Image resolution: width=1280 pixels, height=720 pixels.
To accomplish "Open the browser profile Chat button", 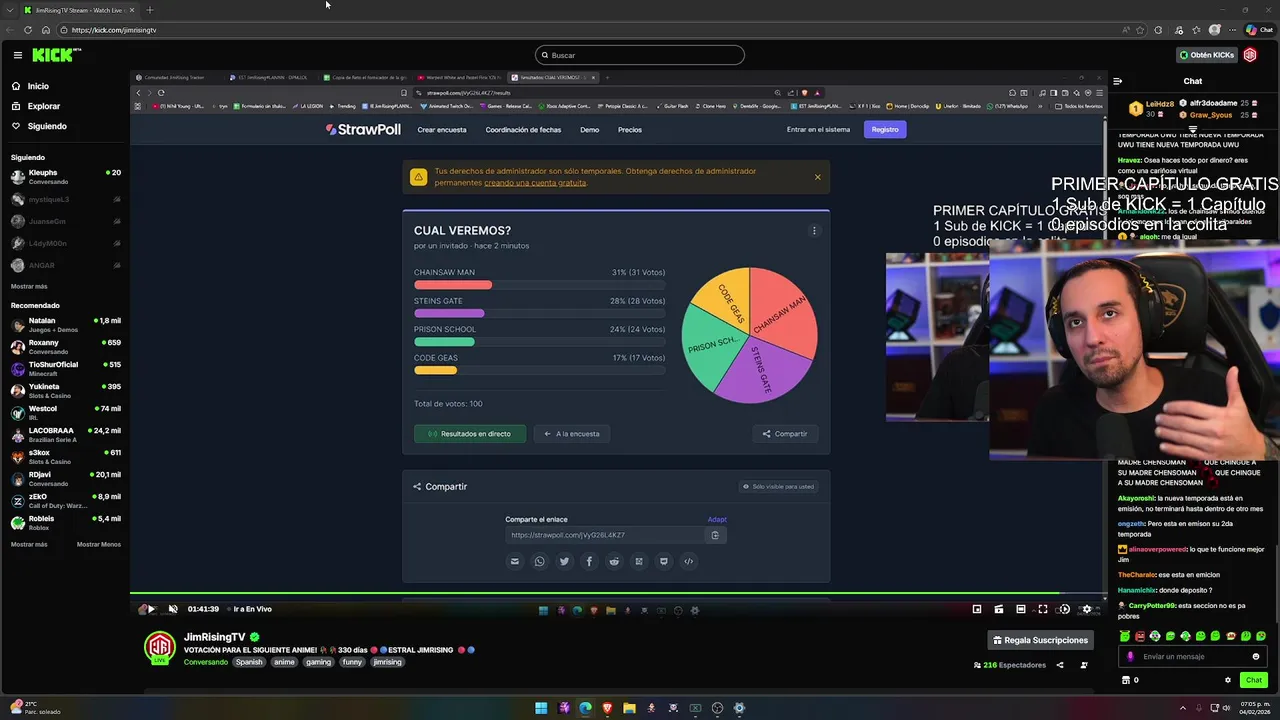I will (x=1258, y=30).
